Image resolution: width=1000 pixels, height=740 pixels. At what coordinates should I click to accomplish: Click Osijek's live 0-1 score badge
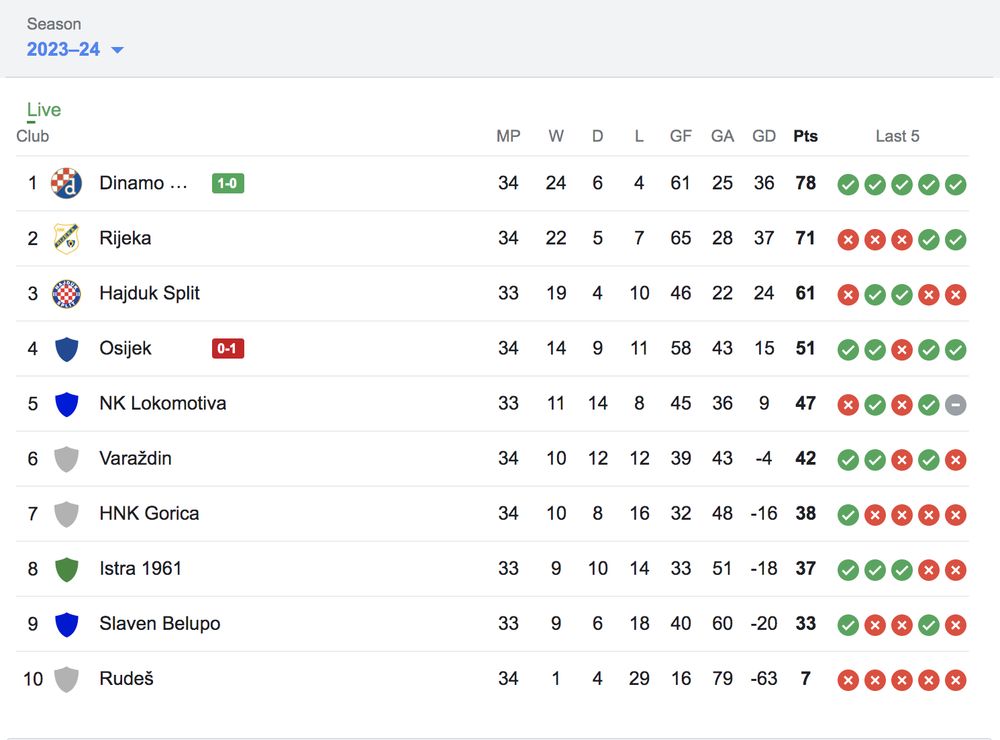[x=228, y=348]
